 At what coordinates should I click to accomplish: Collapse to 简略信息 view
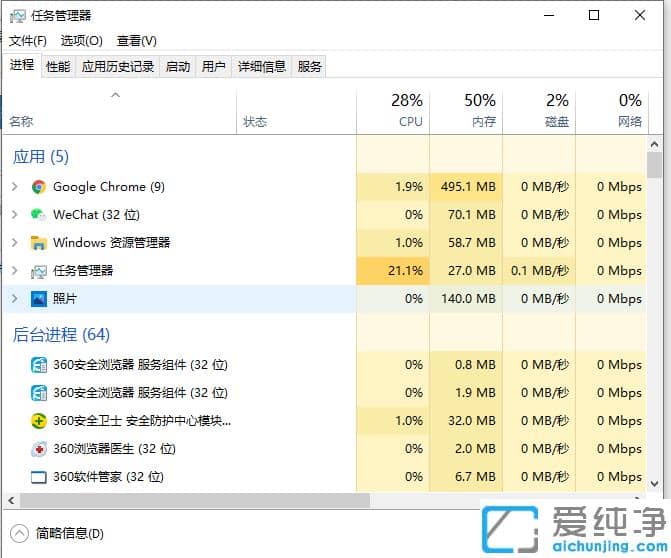tap(60, 534)
